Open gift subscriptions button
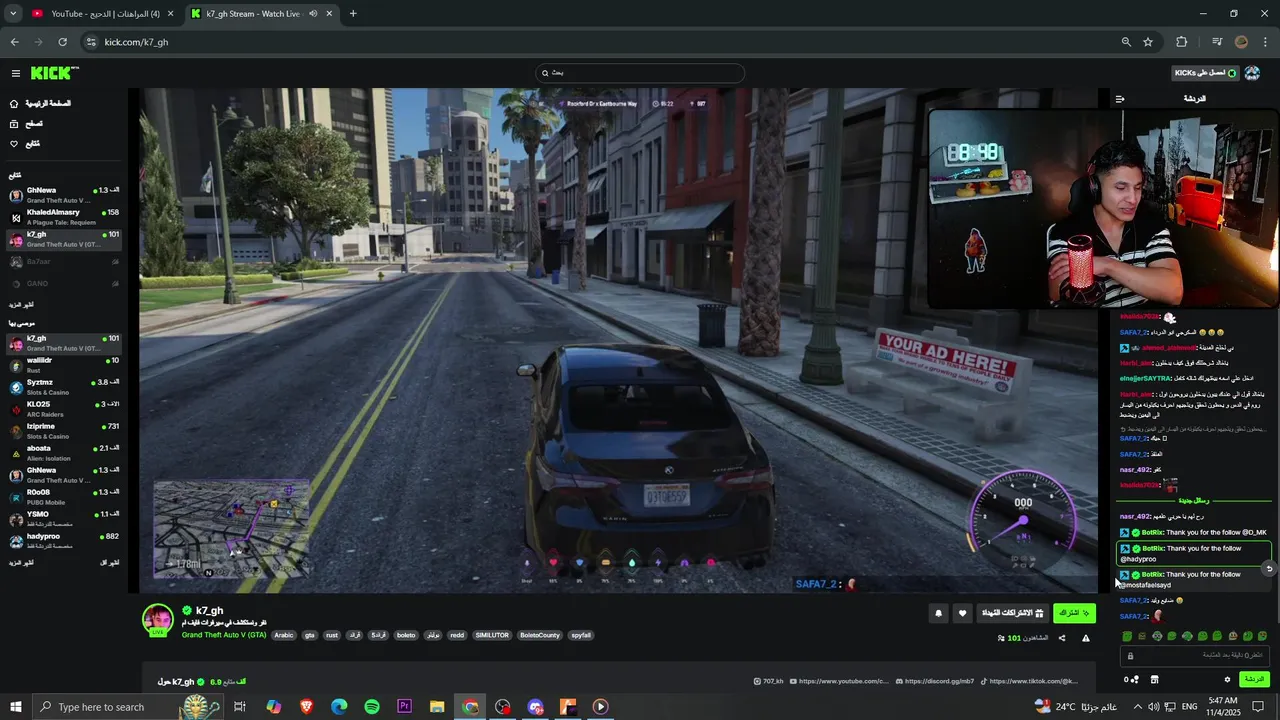Viewport: 1280px width, 720px height. pos(1012,613)
